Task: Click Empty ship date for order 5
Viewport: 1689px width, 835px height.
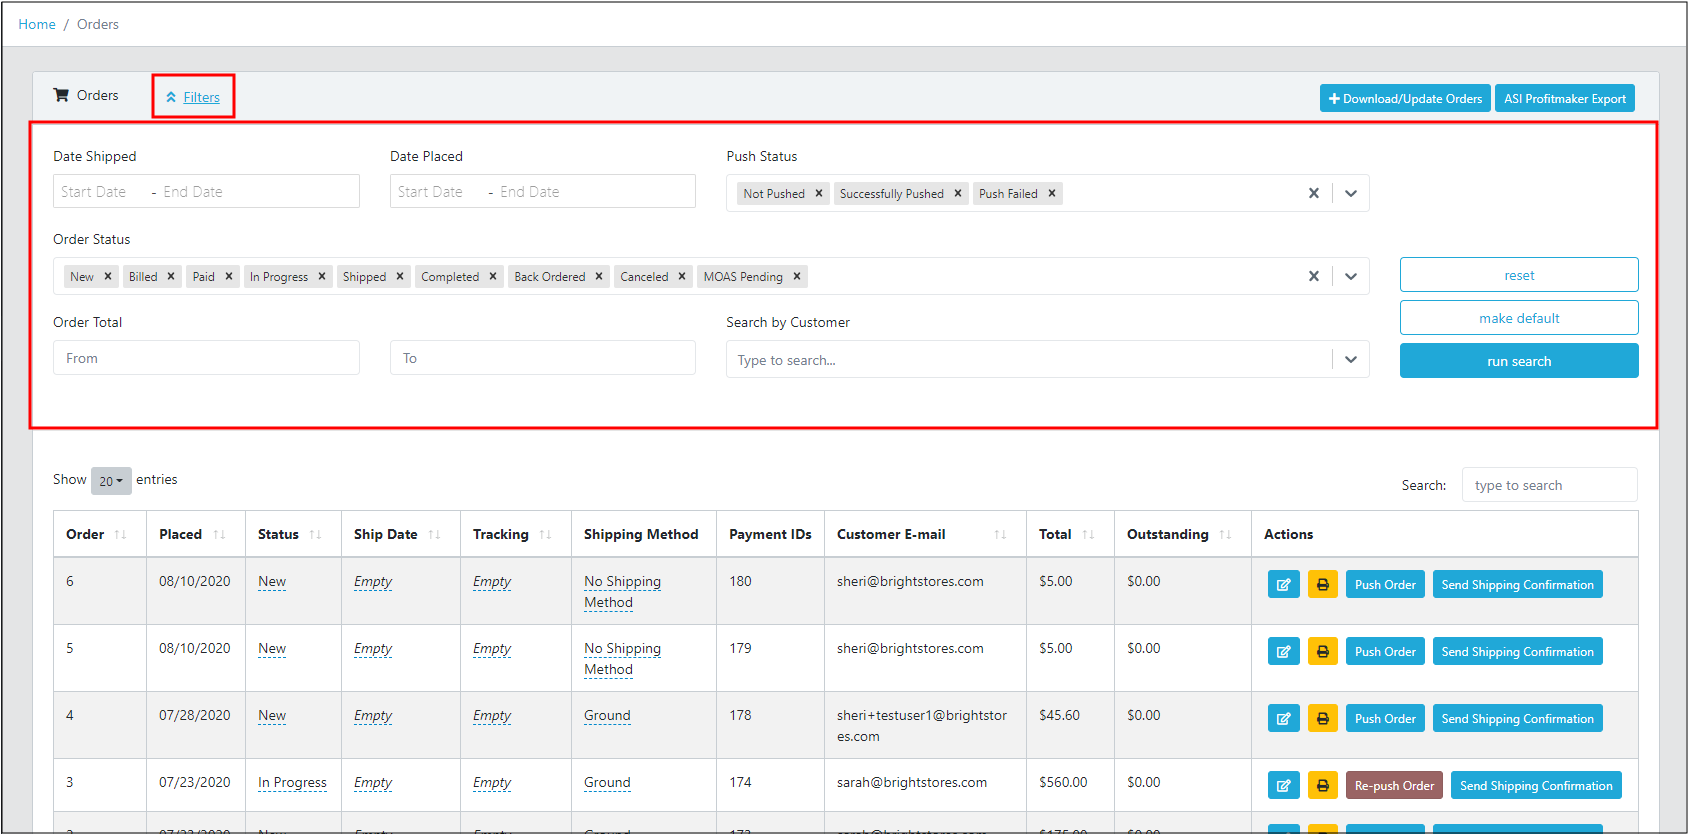Action: [x=373, y=649]
